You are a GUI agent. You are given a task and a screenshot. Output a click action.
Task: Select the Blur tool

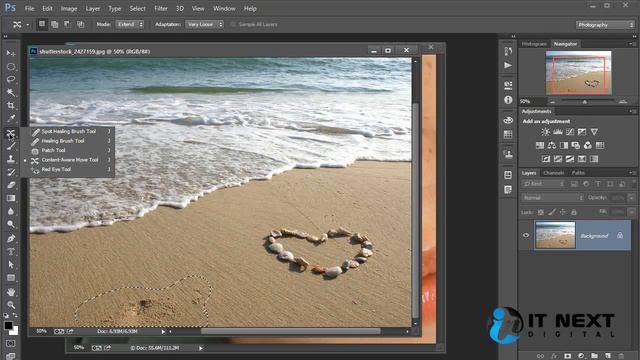(11, 211)
